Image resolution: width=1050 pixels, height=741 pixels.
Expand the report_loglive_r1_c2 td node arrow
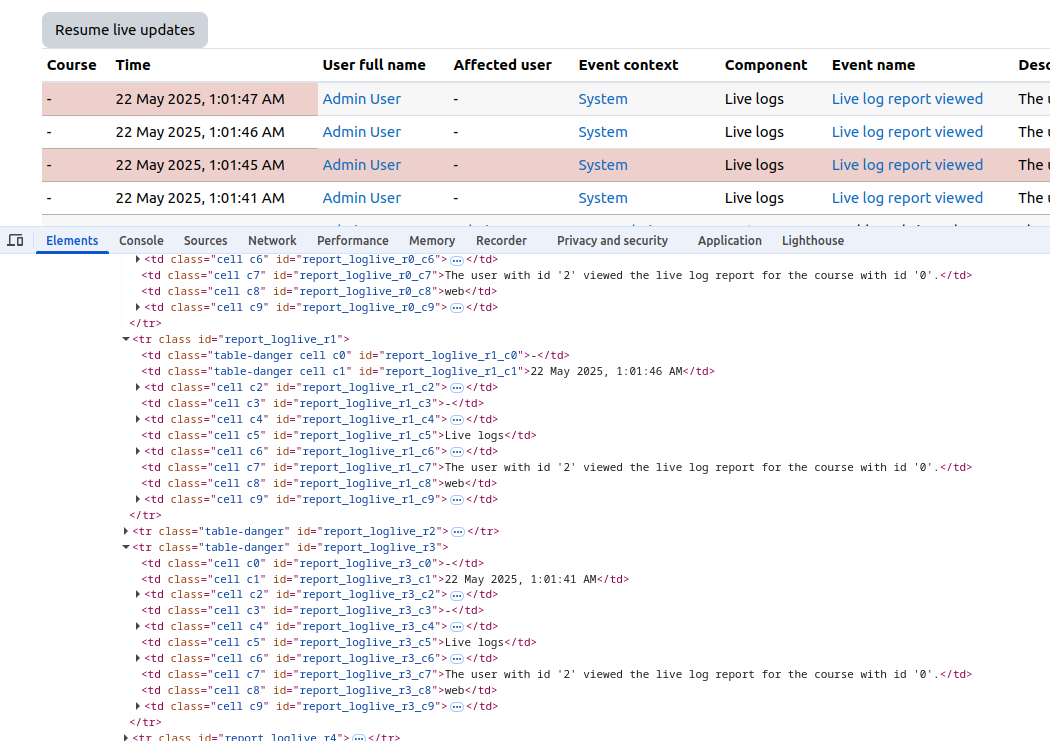(138, 387)
